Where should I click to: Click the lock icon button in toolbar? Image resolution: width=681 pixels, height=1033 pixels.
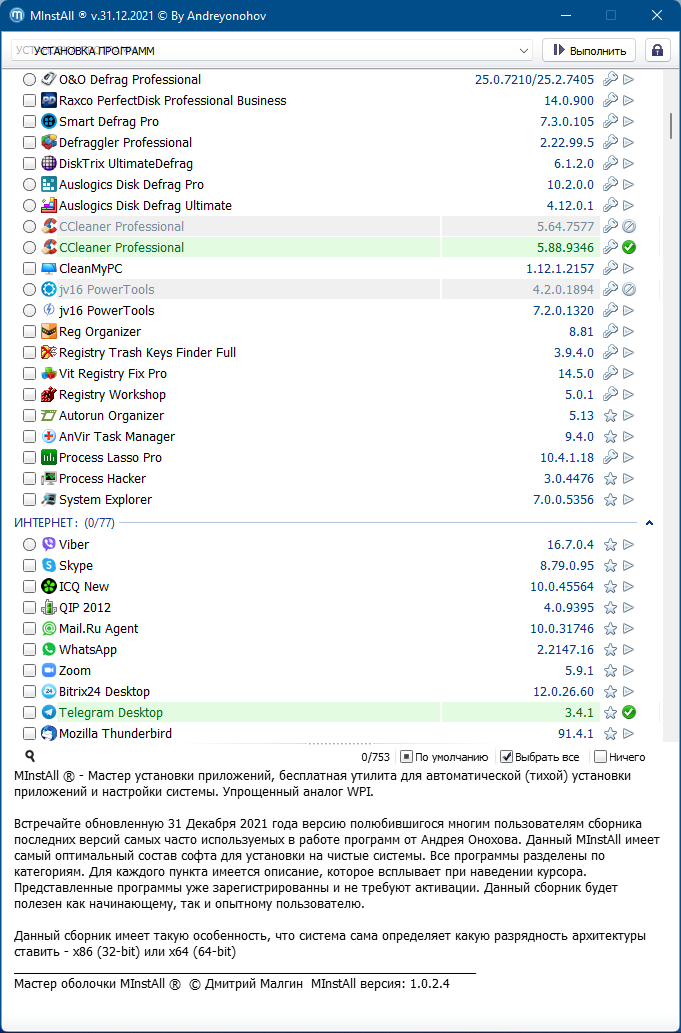[x=657, y=50]
